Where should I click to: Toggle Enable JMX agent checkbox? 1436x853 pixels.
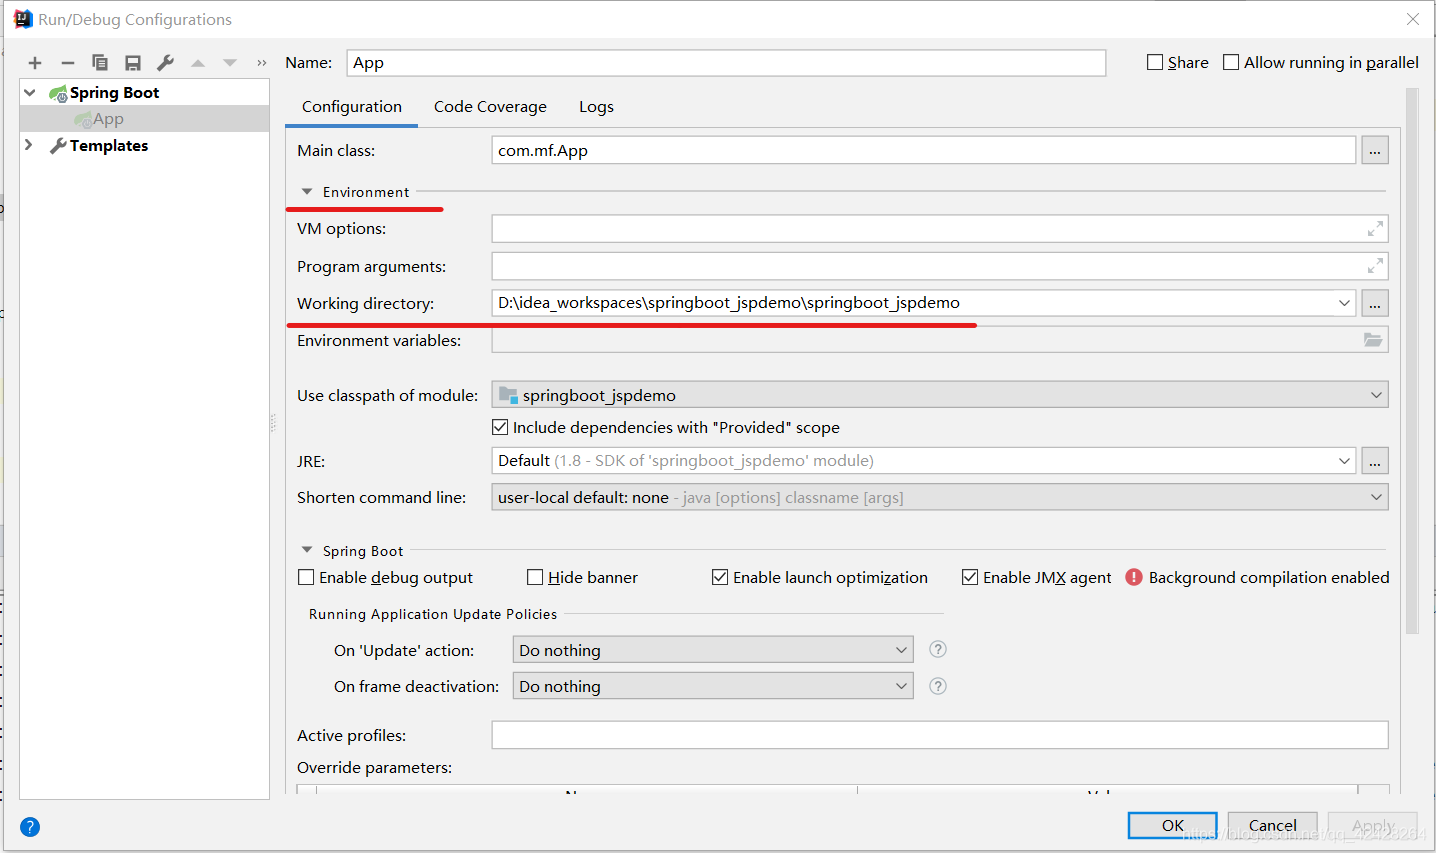tap(970, 577)
